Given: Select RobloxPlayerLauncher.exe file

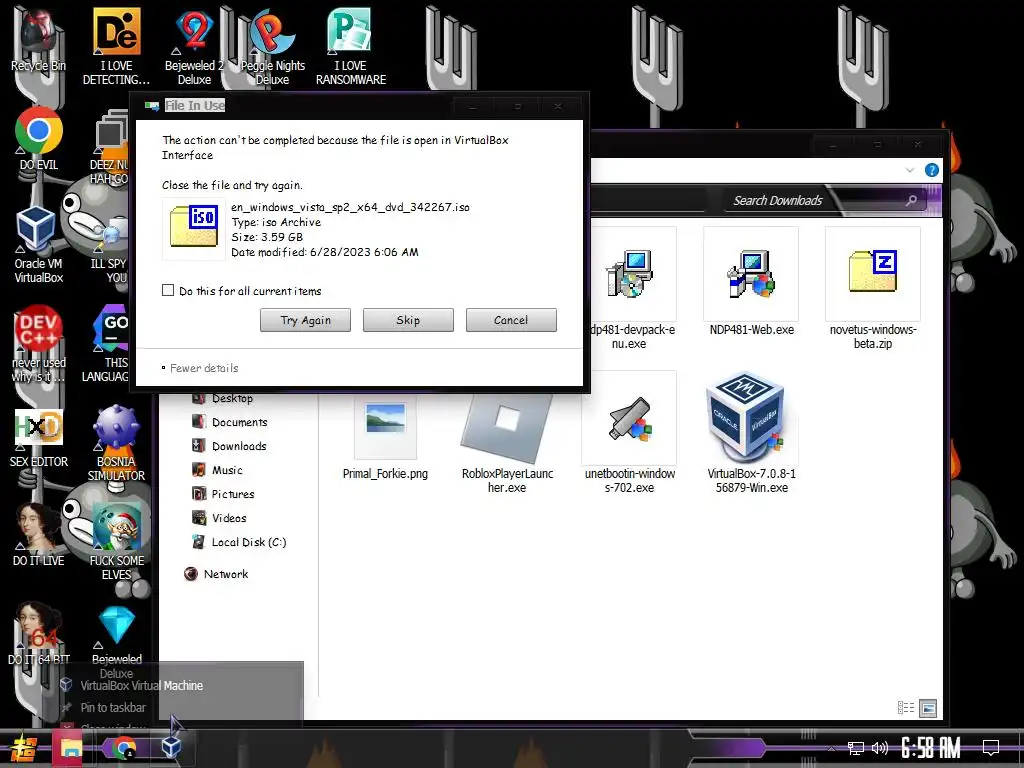Looking at the screenshot, I should click(x=507, y=444).
